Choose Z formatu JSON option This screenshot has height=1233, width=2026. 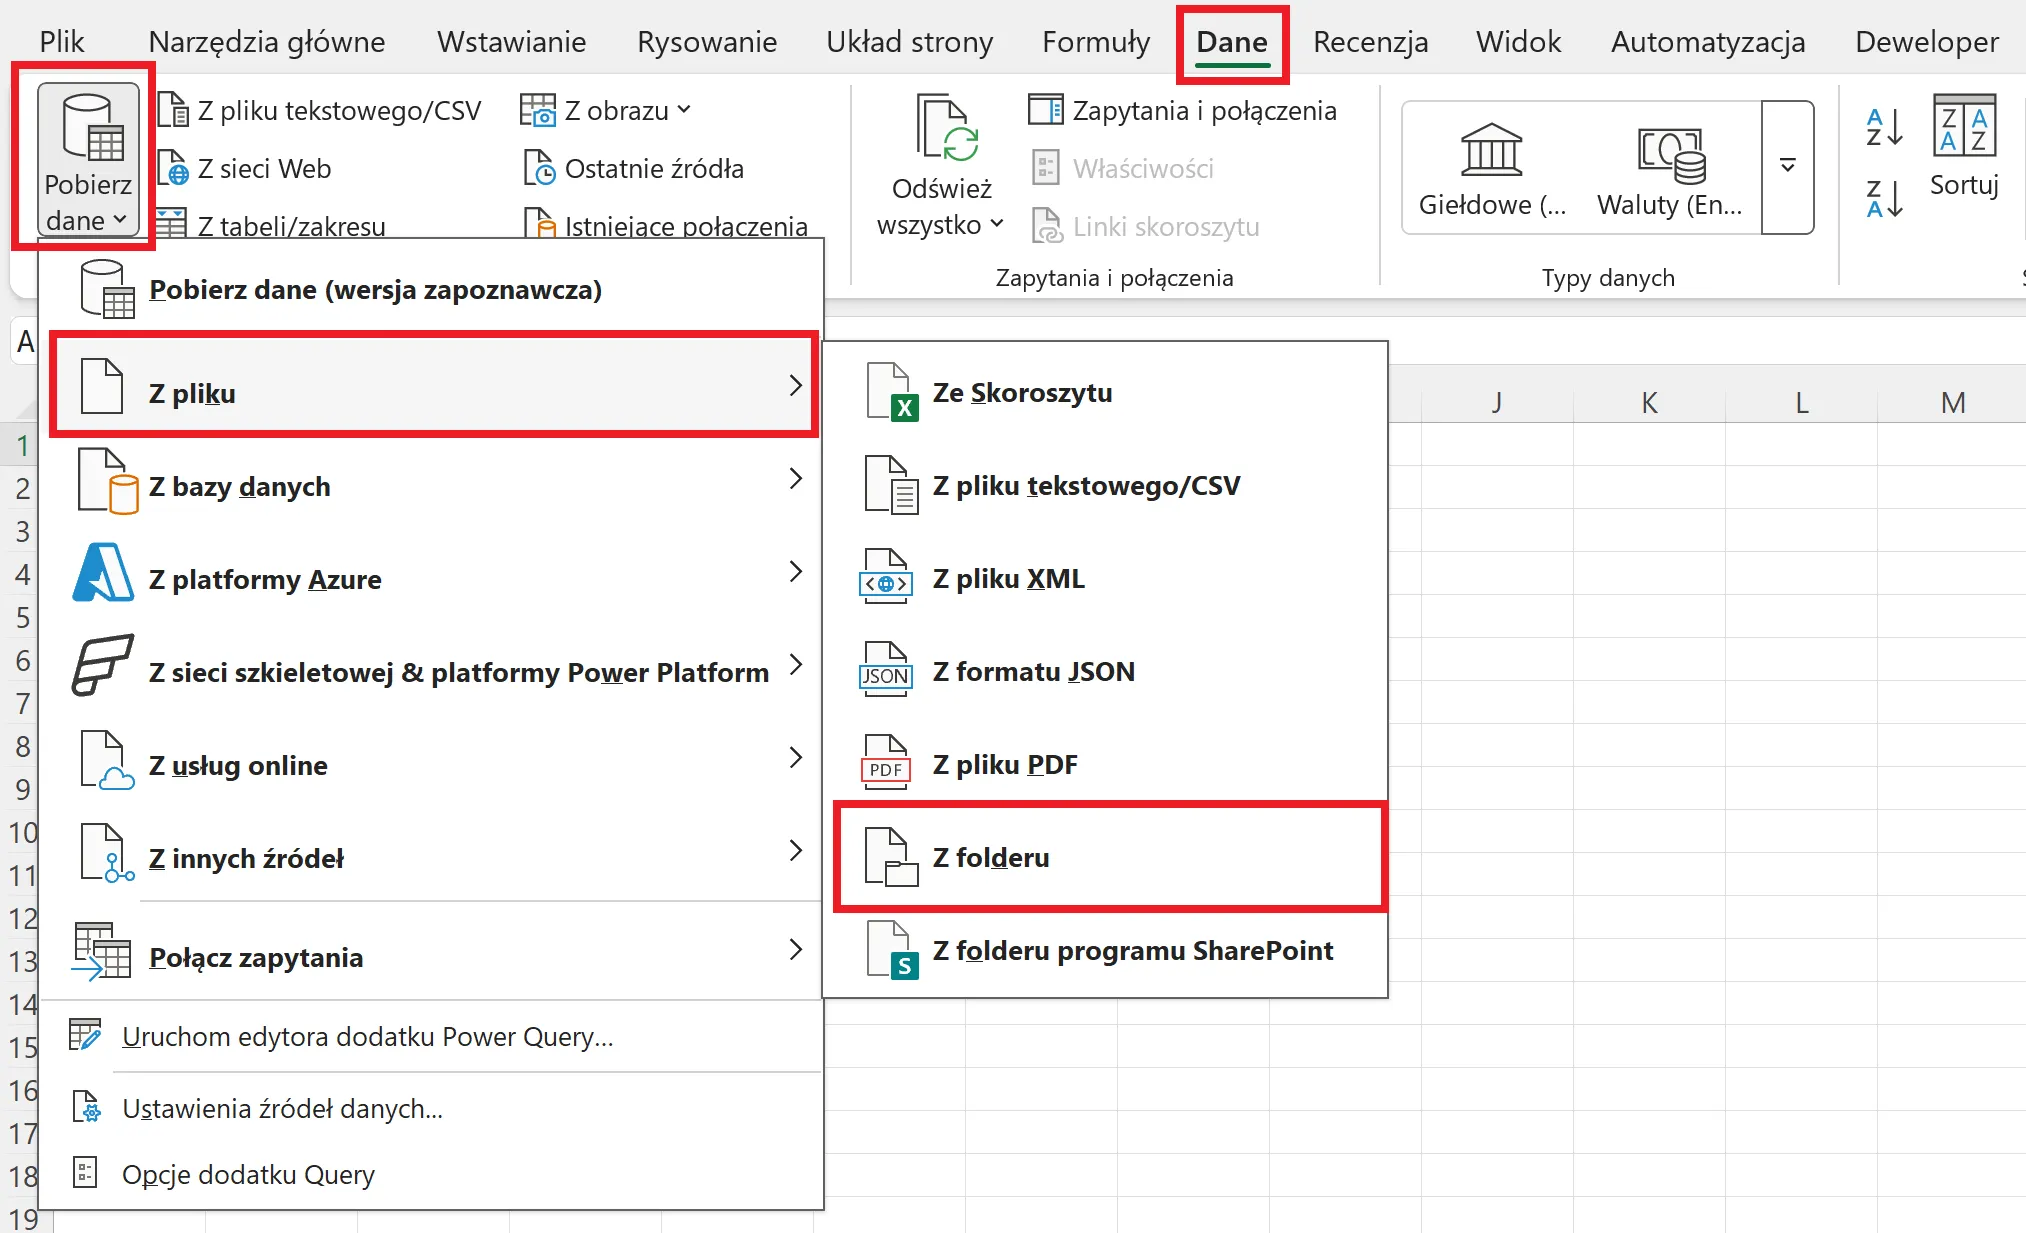[x=1033, y=672]
